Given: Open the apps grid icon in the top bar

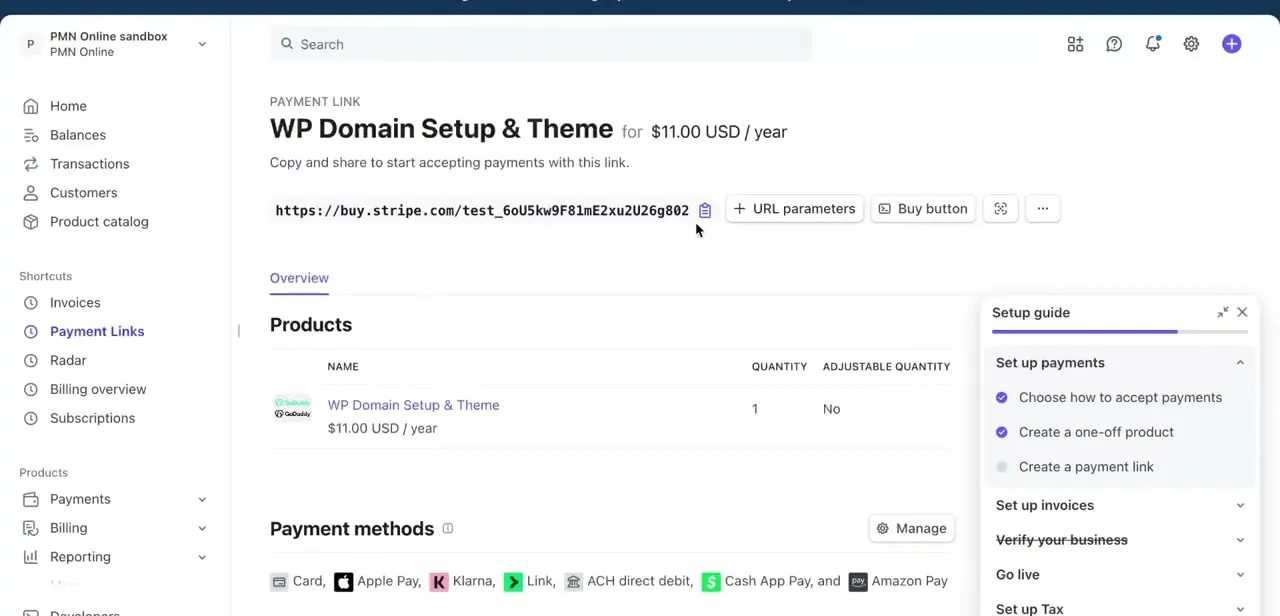Looking at the screenshot, I should [x=1075, y=44].
